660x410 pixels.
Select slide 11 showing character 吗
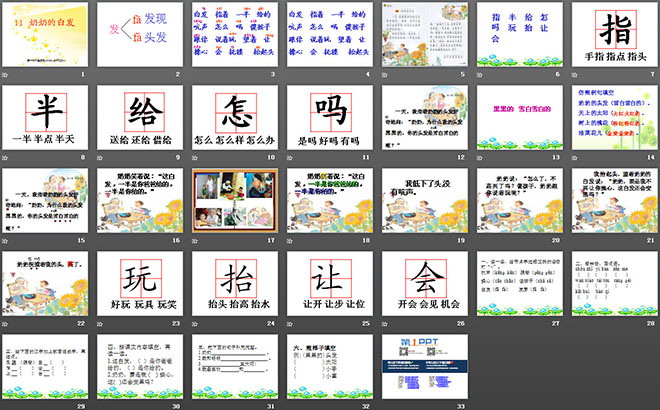pyautogui.click(x=330, y=117)
